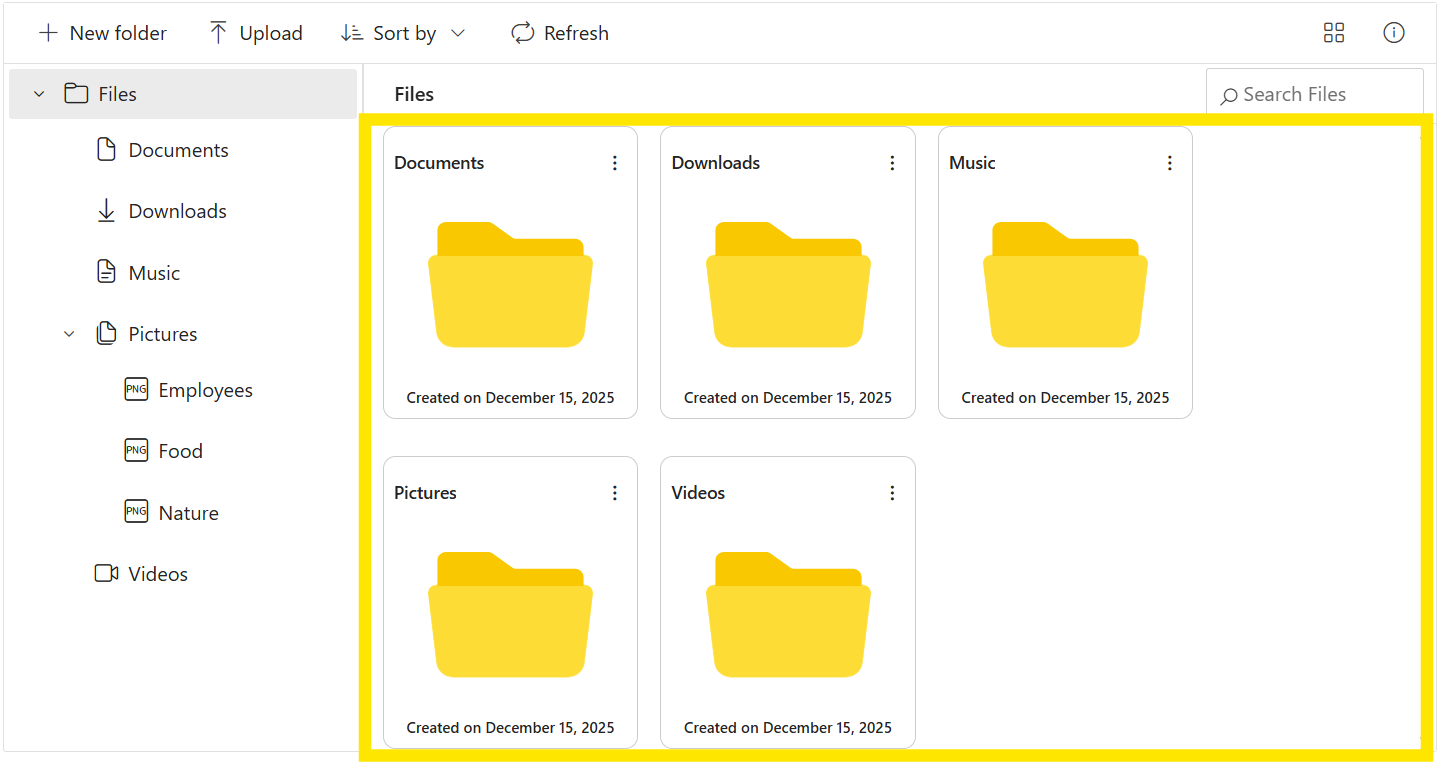Click the document icon next to Music
The height and width of the screenshot is (762, 1440).
[x=106, y=271]
